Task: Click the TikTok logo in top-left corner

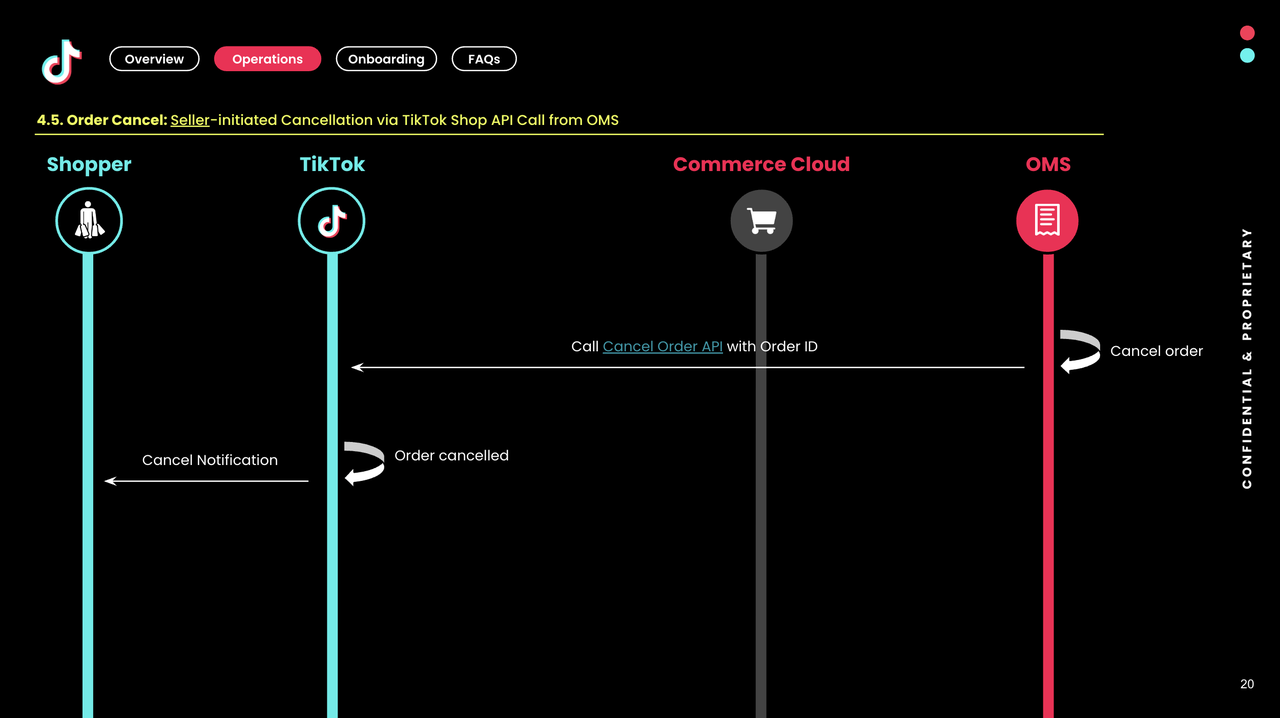Action: coord(62,61)
